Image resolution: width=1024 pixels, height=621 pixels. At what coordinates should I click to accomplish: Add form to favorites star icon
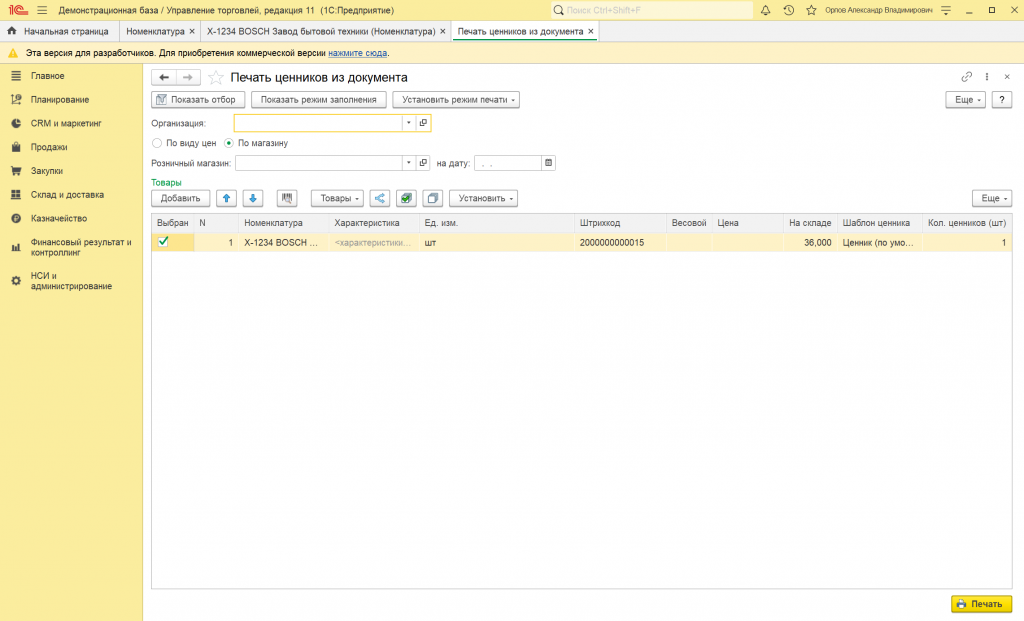pos(215,78)
